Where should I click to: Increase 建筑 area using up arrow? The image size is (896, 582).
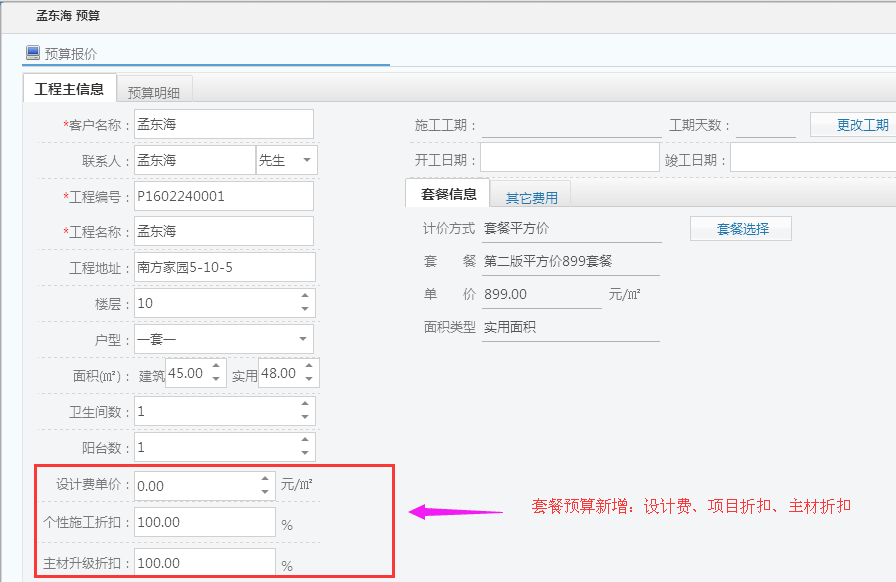tap(216, 367)
